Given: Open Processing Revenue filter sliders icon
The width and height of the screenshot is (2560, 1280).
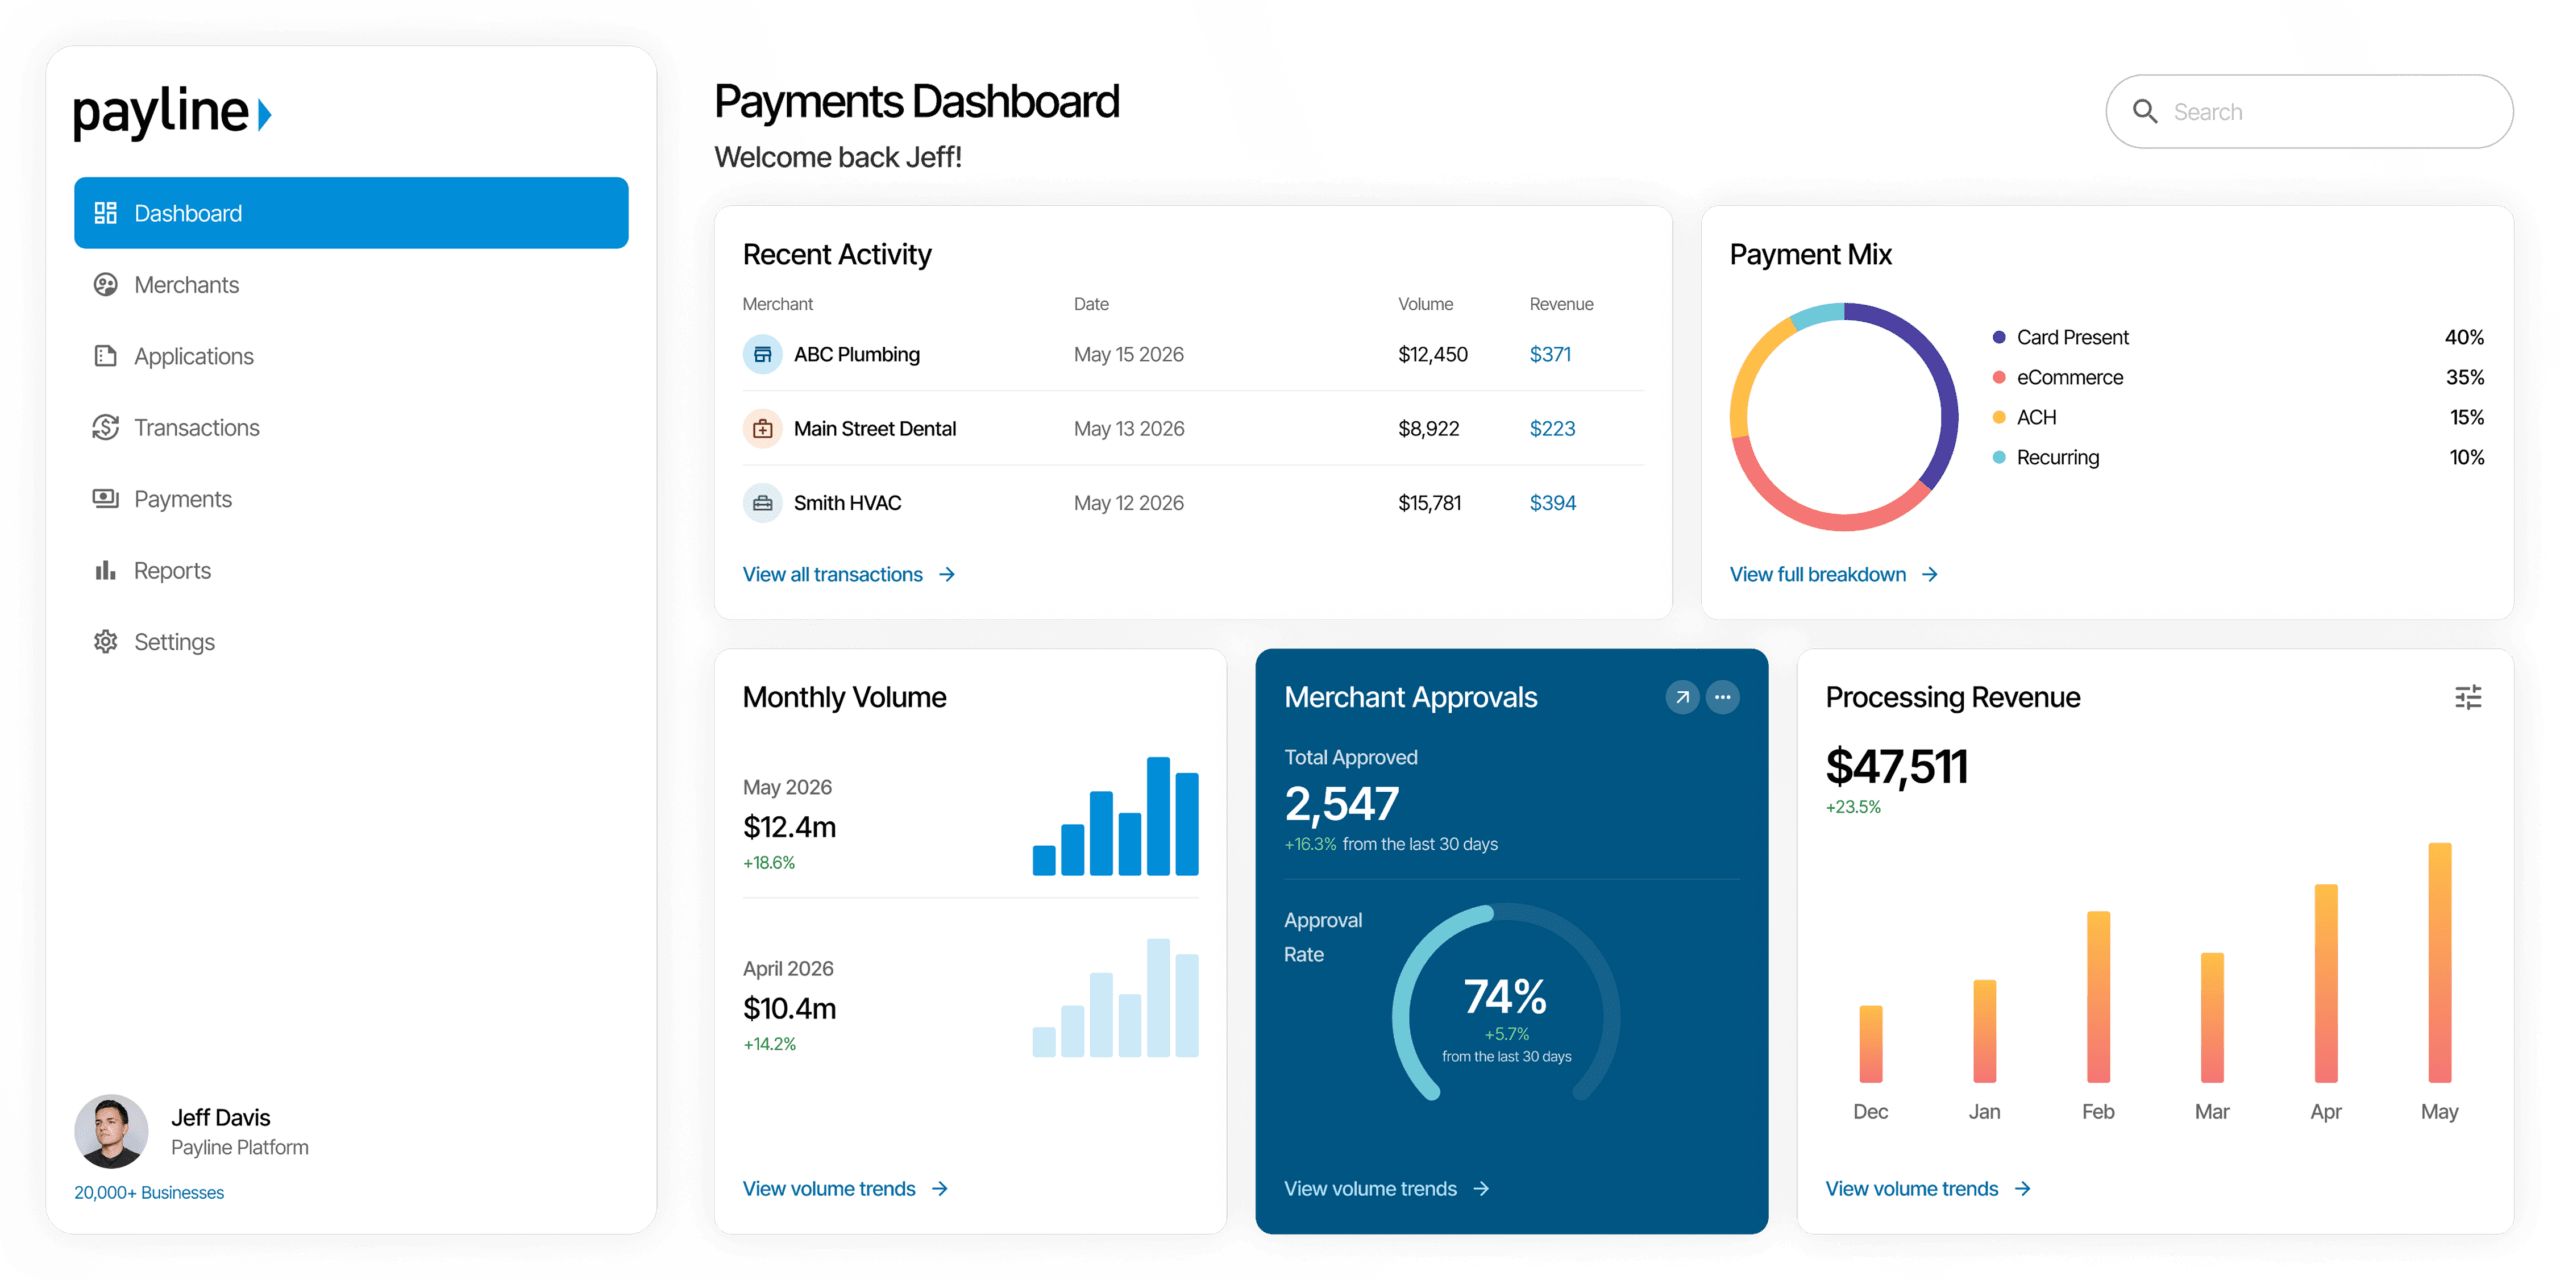Looking at the screenshot, I should (x=2468, y=697).
